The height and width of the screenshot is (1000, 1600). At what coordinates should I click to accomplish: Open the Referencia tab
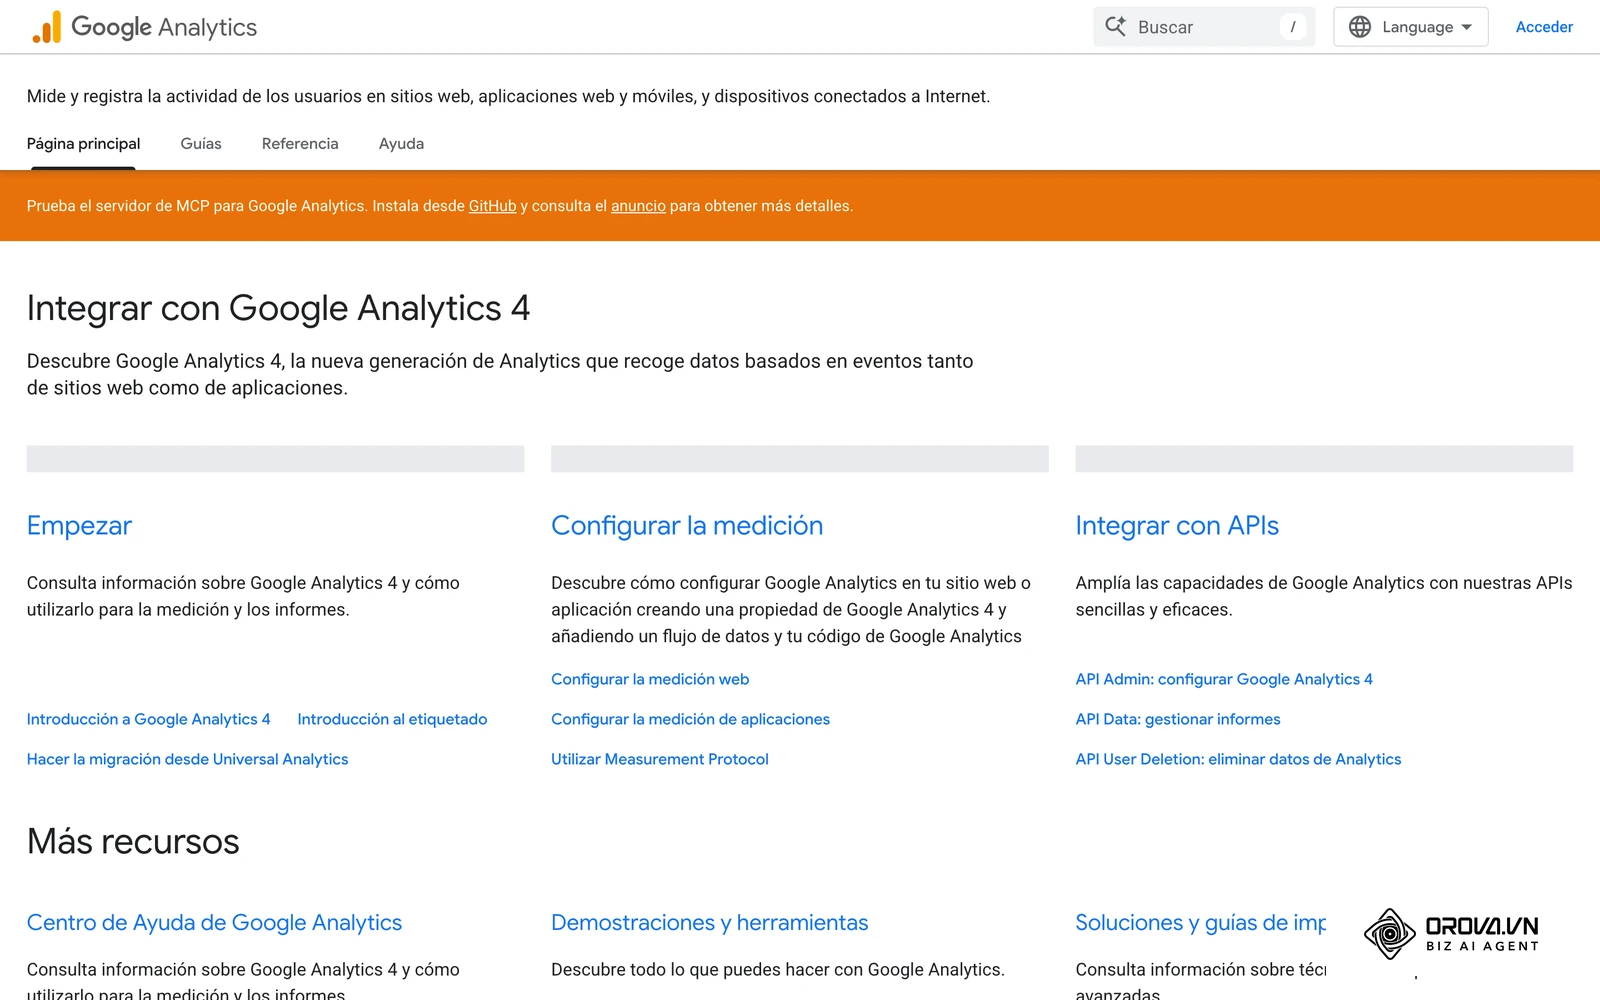click(x=300, y=144)
